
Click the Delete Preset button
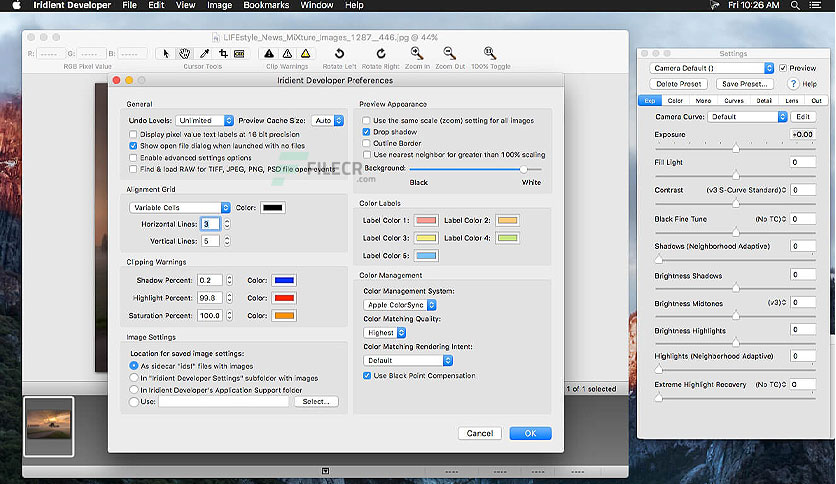click(x=678, y=84)
